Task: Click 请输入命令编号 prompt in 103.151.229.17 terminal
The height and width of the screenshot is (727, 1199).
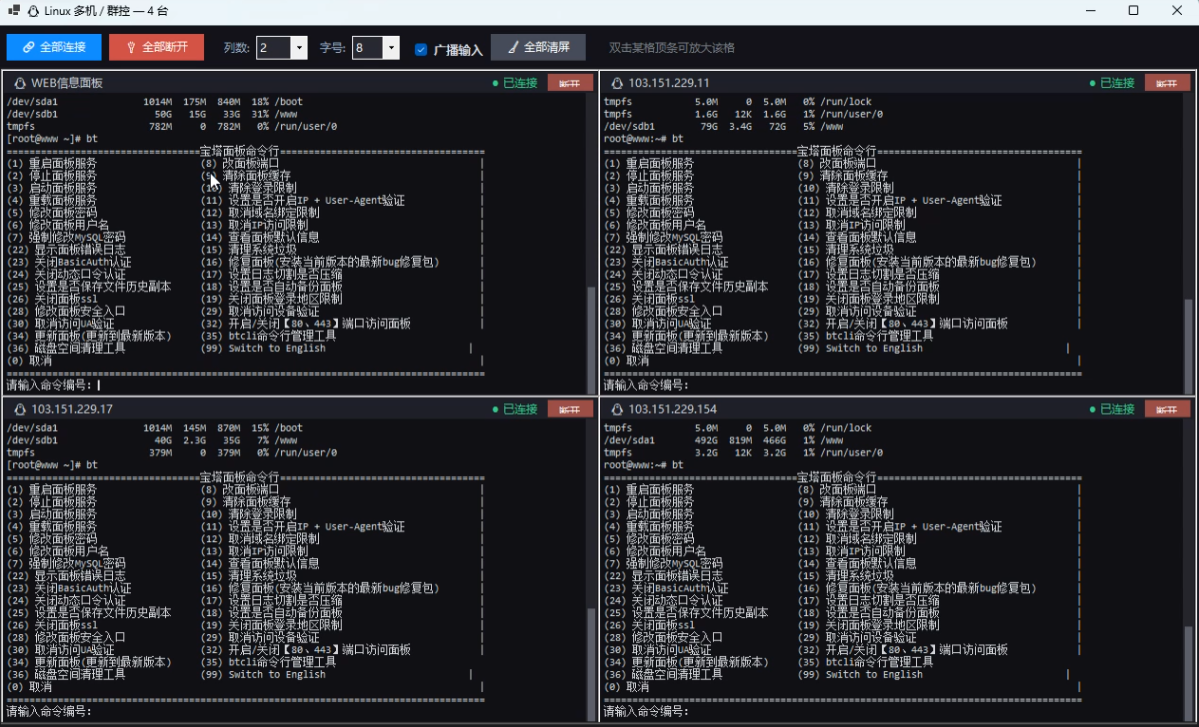Action: [x=50, y=712]
